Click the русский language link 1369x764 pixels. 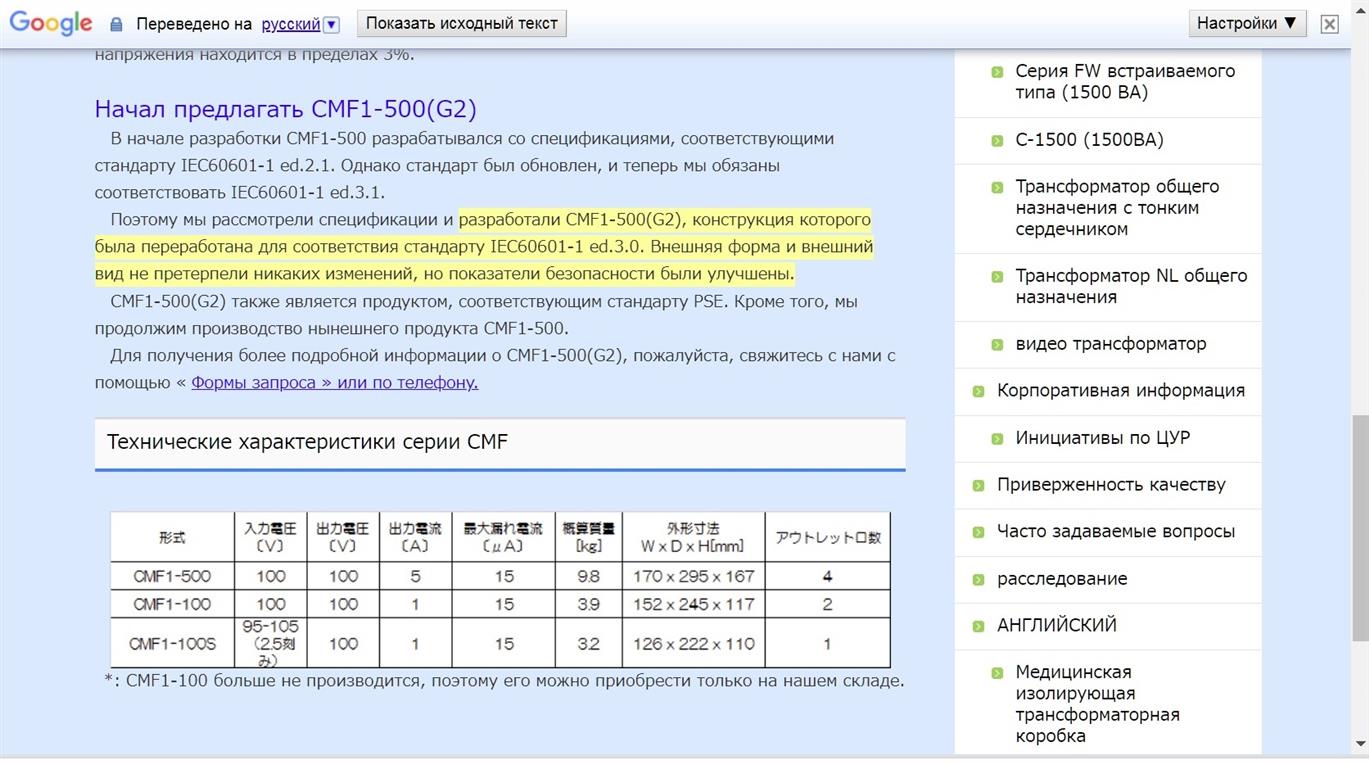(x=290, y=24)
